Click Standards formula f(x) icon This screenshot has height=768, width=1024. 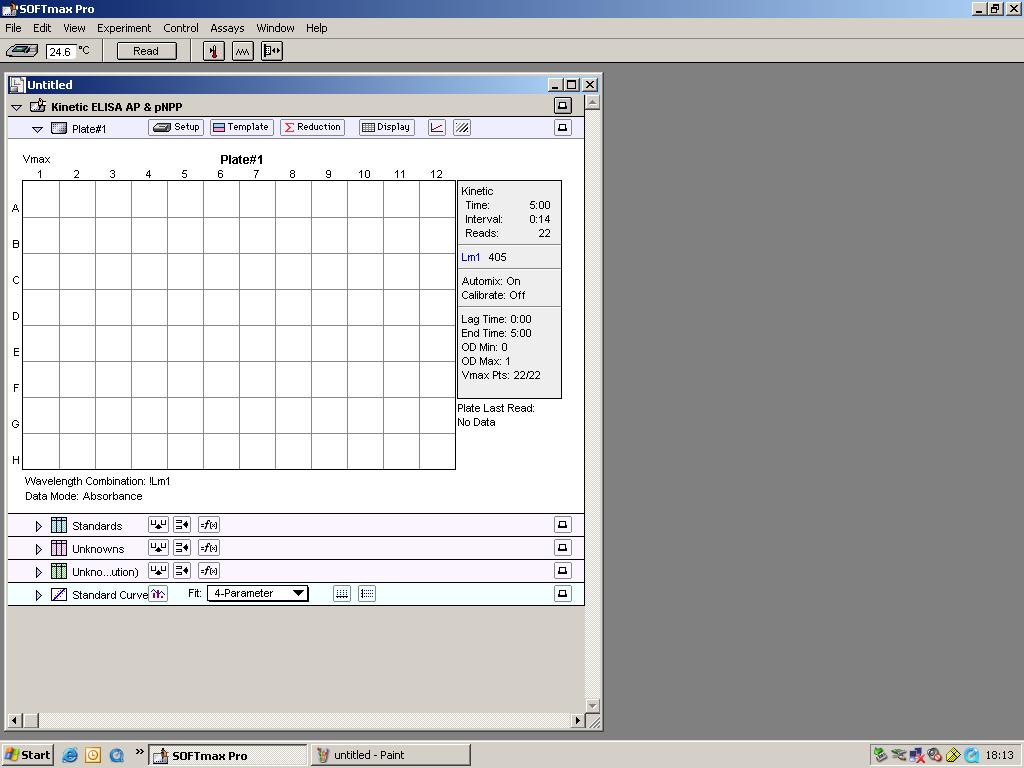click(209, 524)
